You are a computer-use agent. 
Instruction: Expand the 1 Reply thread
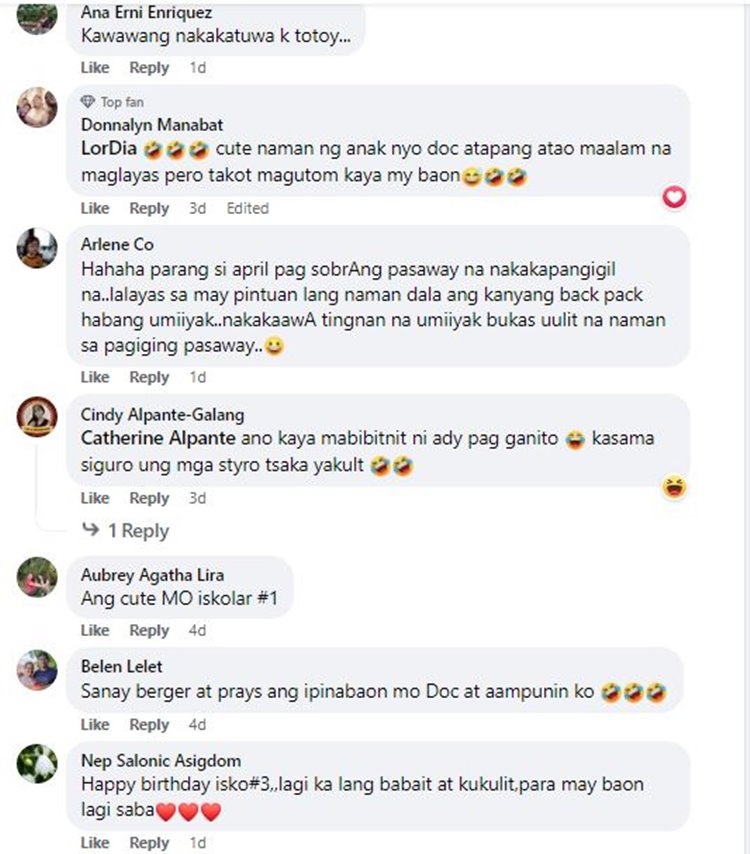click(138, 530)
